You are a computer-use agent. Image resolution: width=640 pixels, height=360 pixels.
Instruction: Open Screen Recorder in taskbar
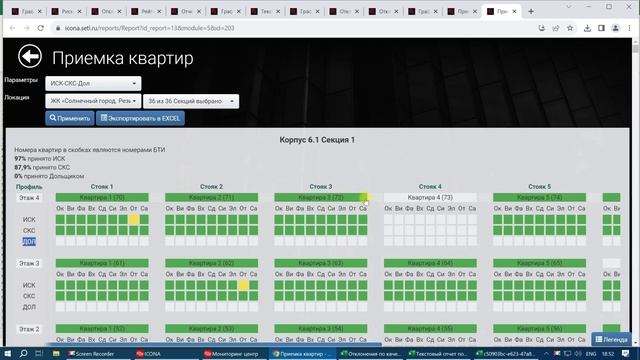pos(91,353)
